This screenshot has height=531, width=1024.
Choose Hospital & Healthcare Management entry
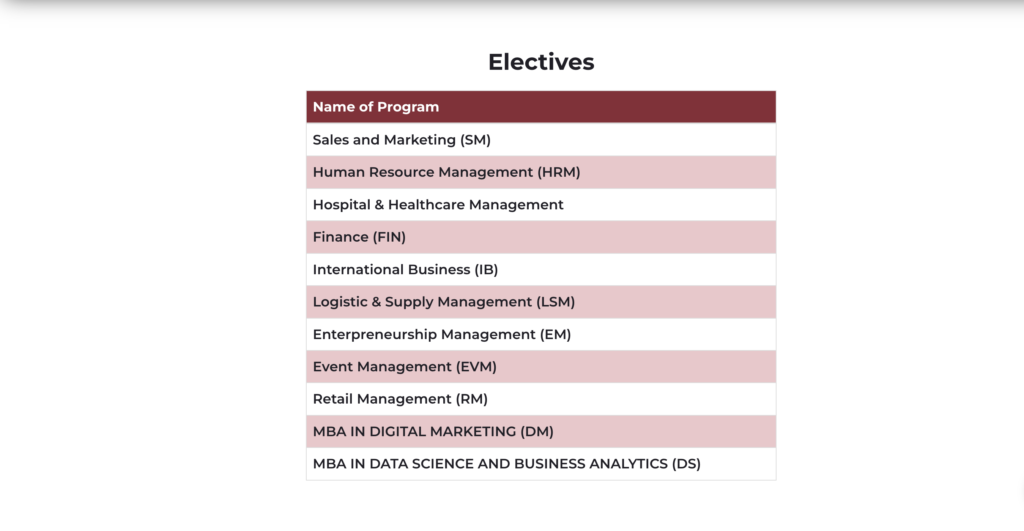click(438, 205)
